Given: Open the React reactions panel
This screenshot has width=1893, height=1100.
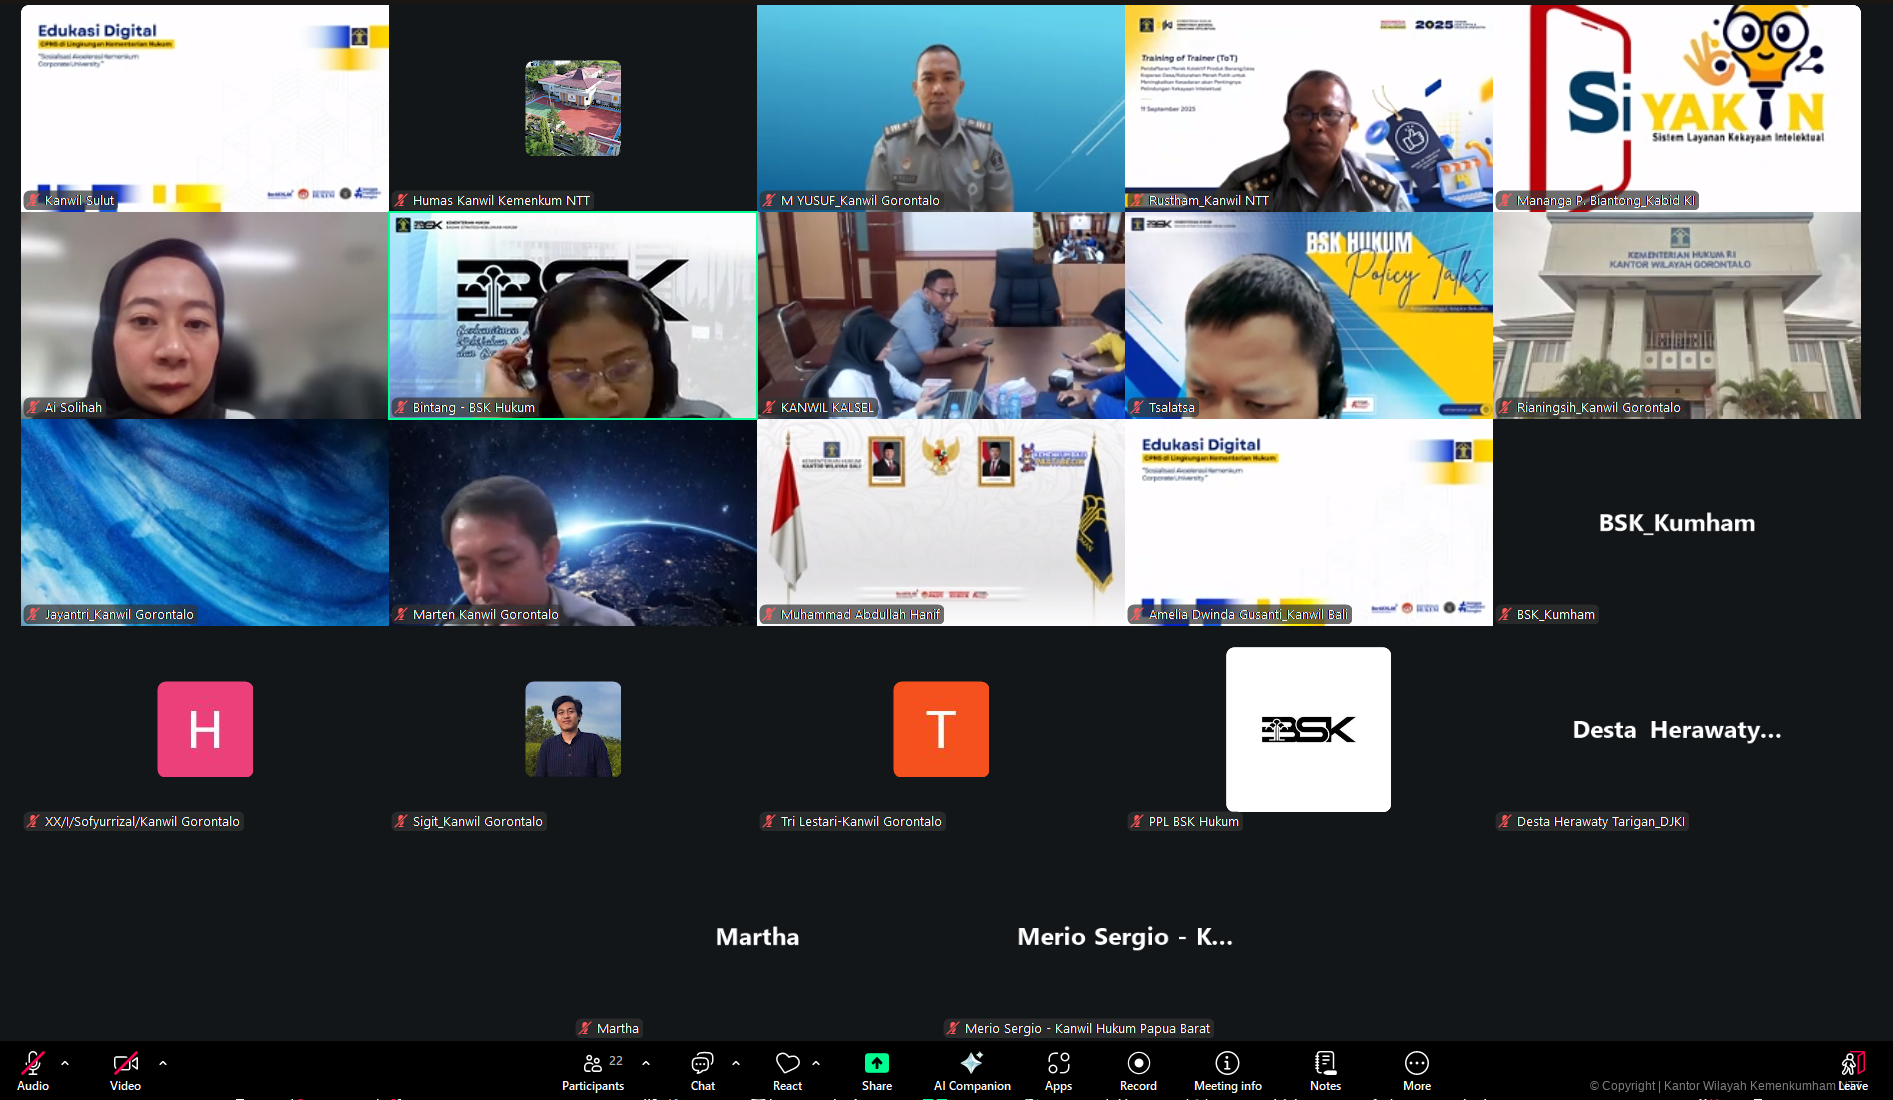Looking at the screenshot, I should [787, 1070].
